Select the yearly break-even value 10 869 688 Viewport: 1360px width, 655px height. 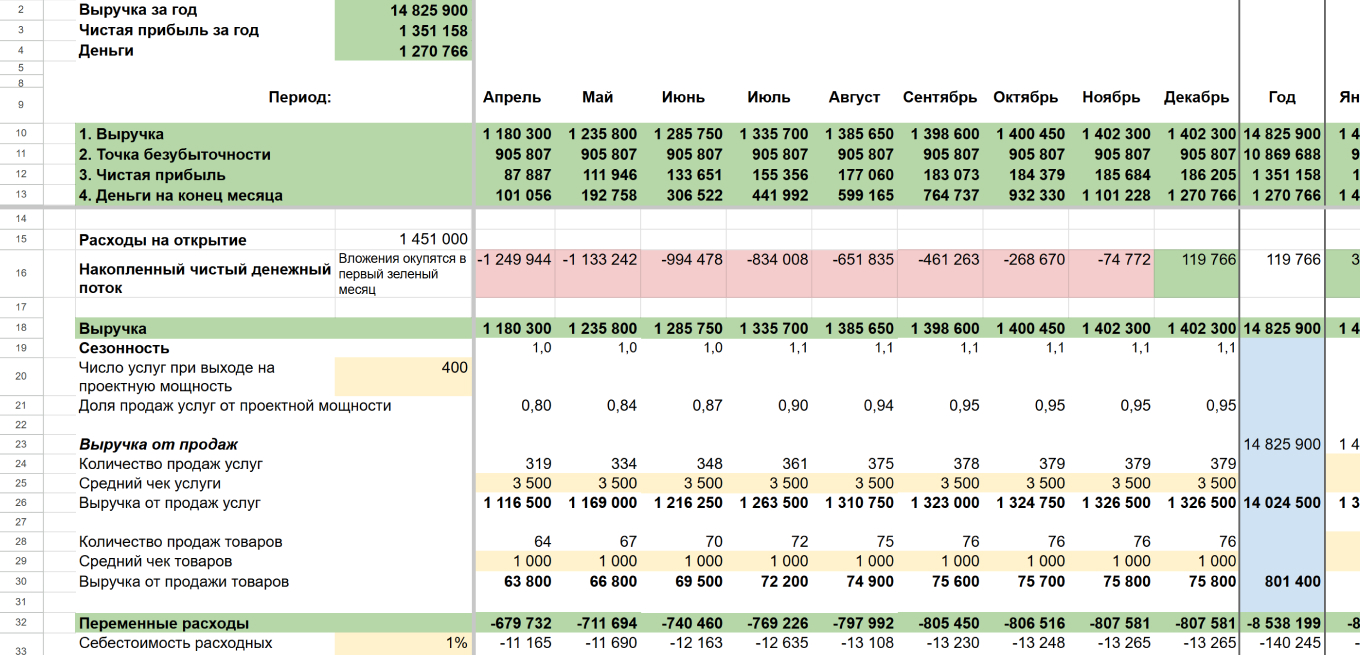click(x=1281, y=154)
